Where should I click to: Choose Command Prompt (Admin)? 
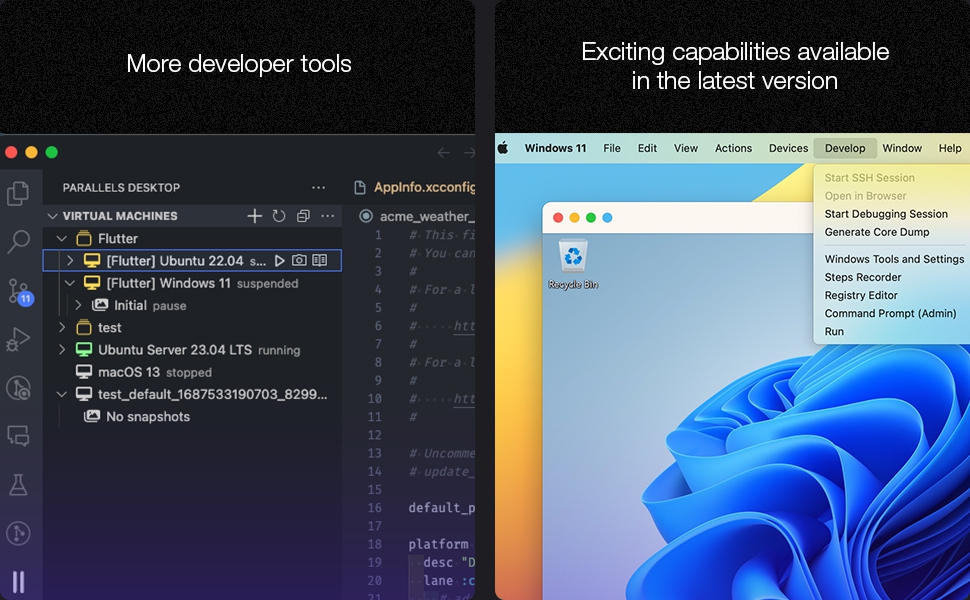(x=890, y=313)
